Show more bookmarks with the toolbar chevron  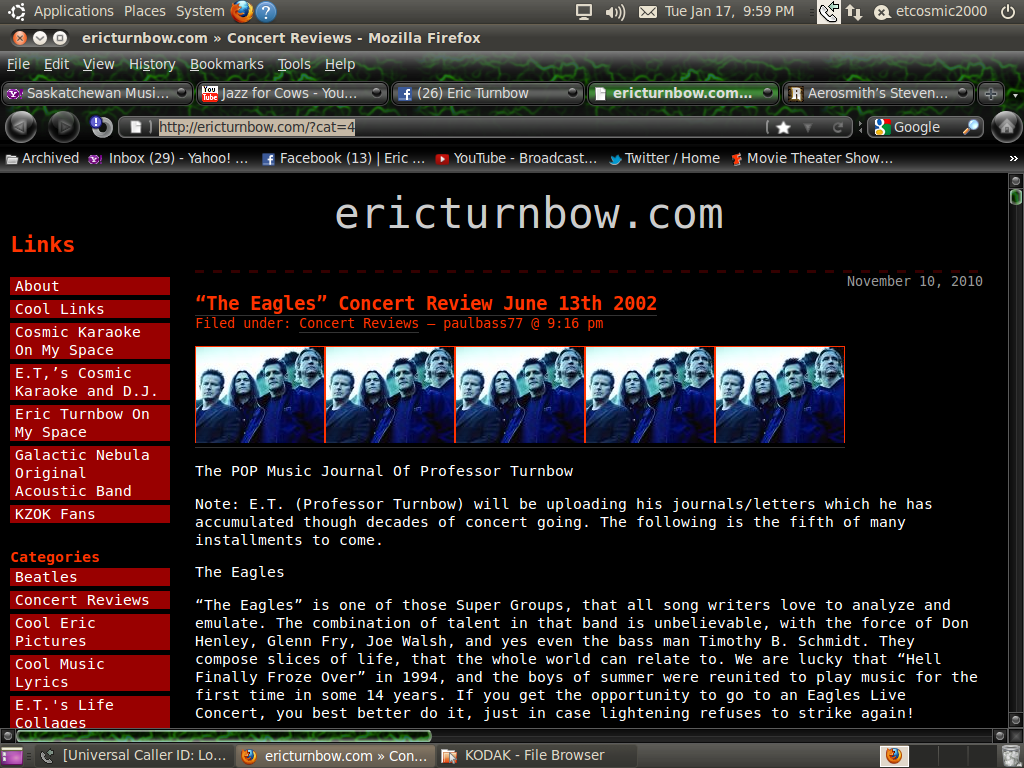point(1014,158)
